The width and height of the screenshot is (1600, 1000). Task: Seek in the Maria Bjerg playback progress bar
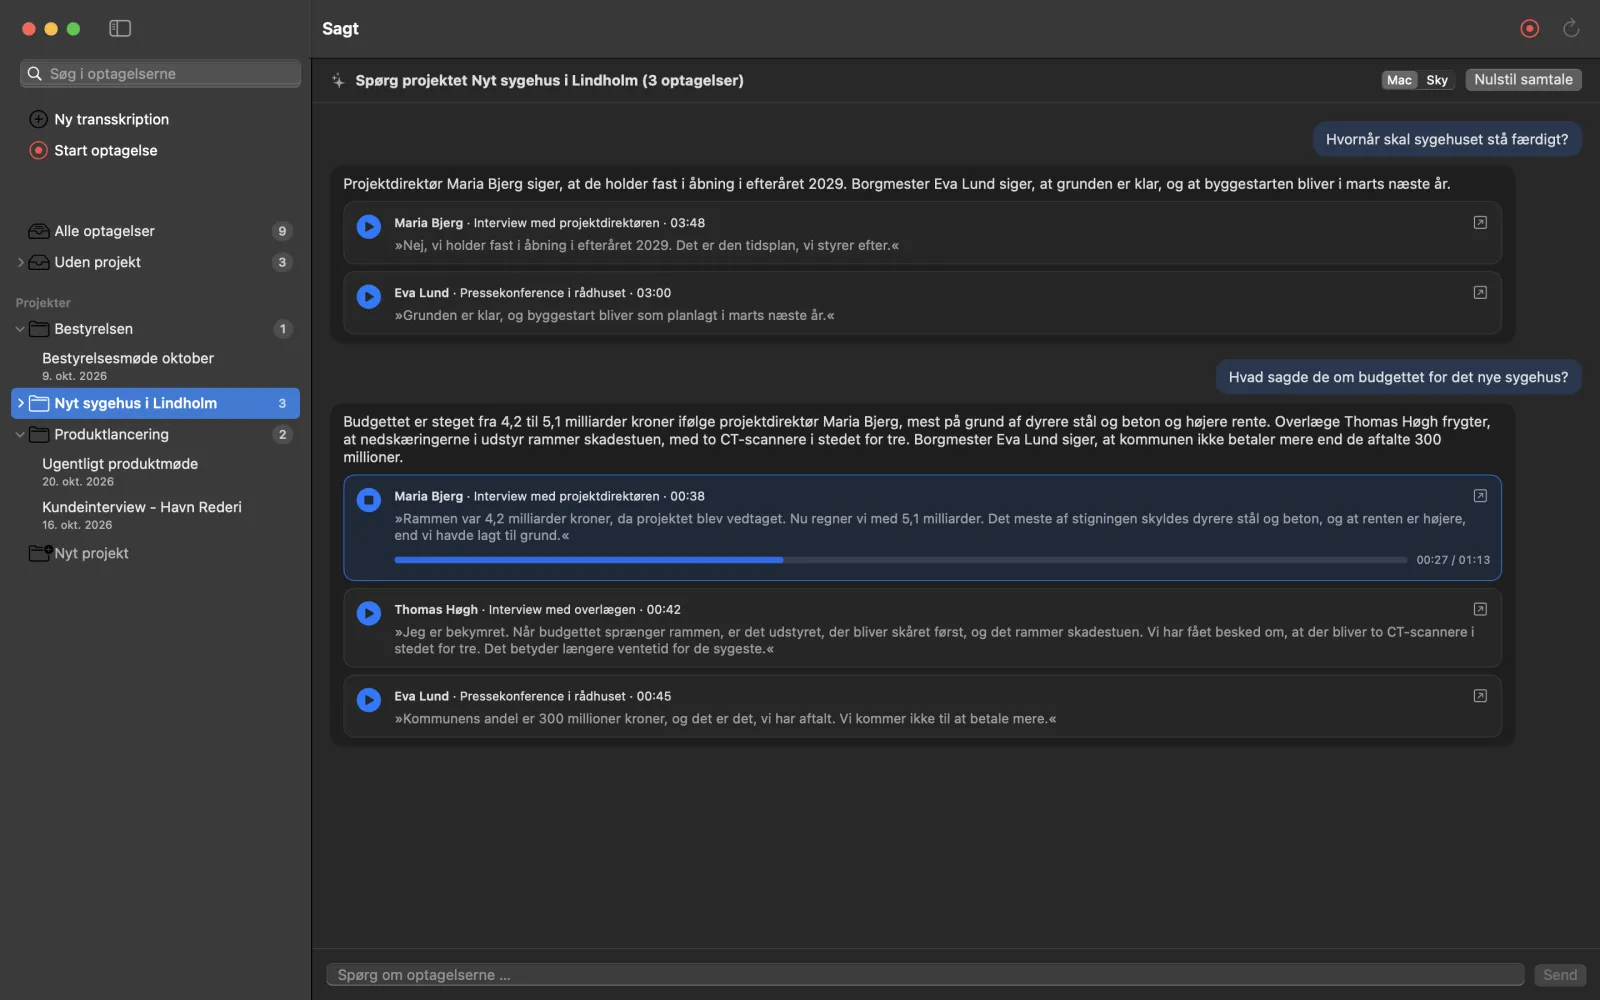[x=900, y=560]
